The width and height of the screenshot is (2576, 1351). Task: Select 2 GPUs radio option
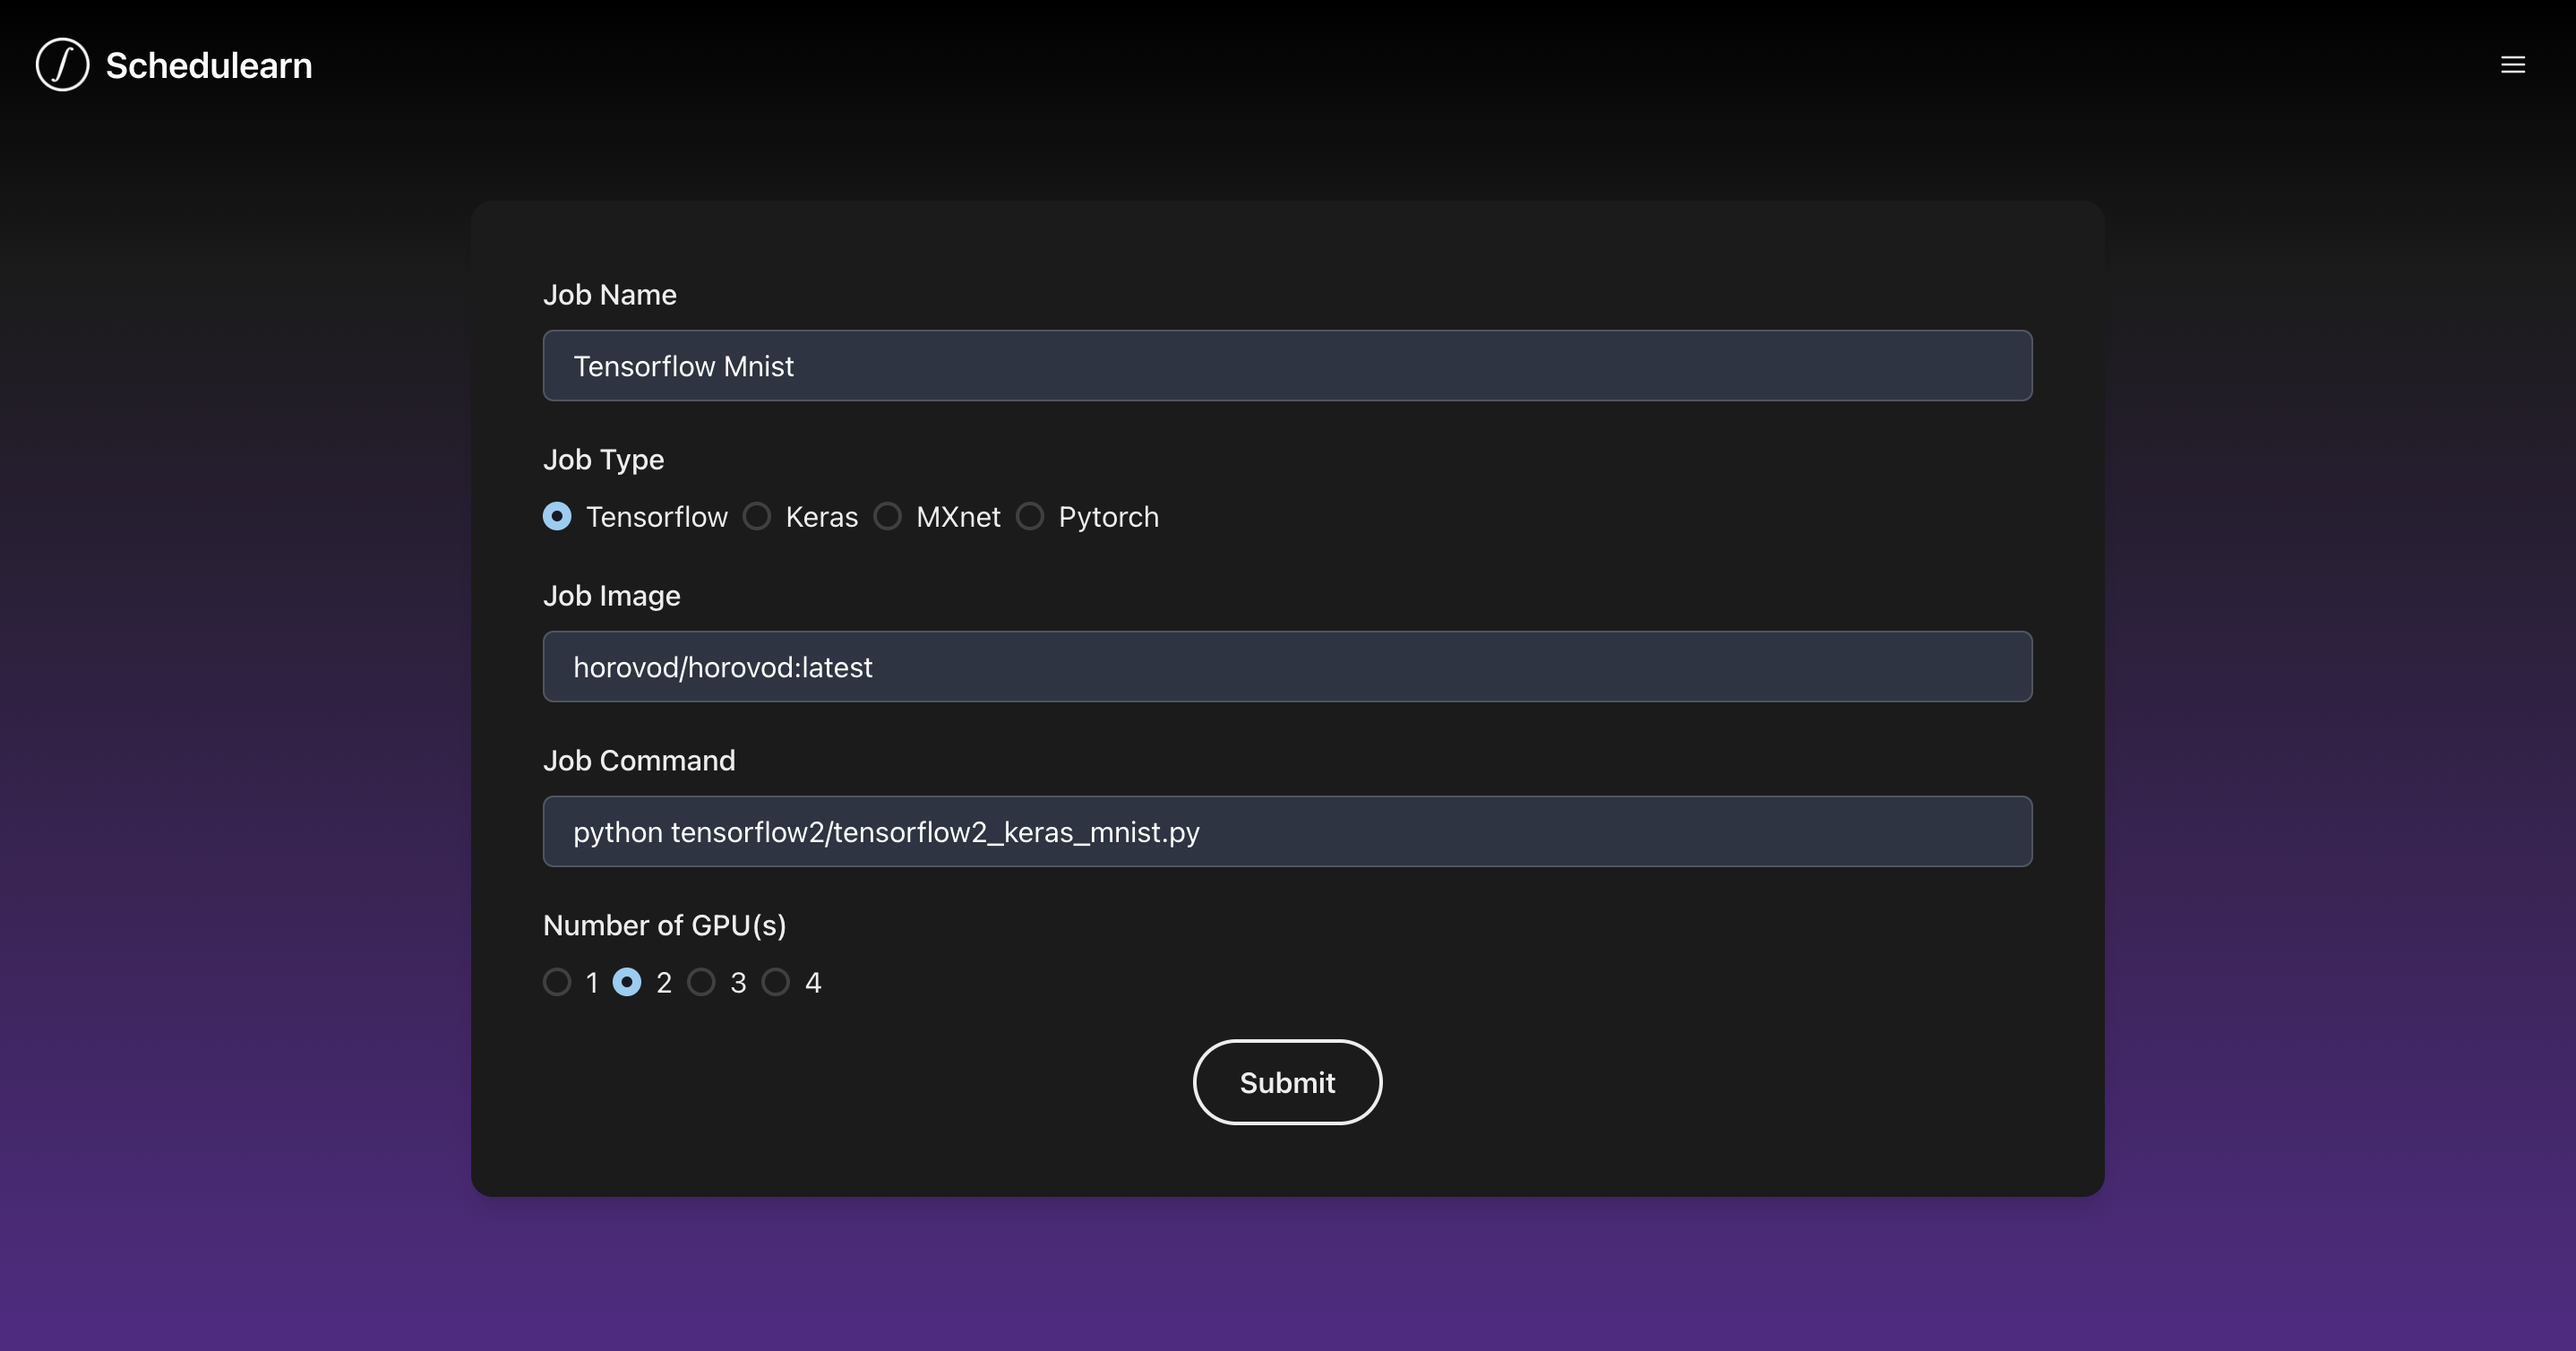627,982
